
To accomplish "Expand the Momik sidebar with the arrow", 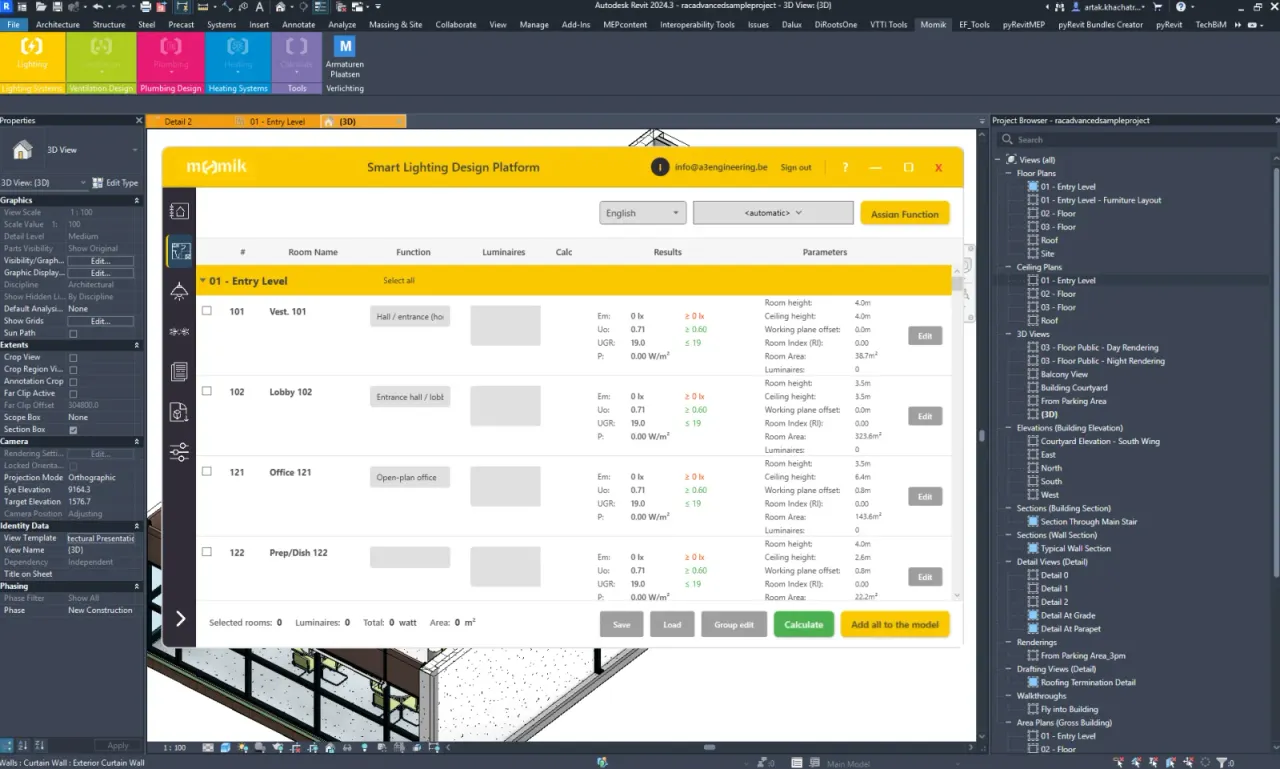I will point(180,619).
